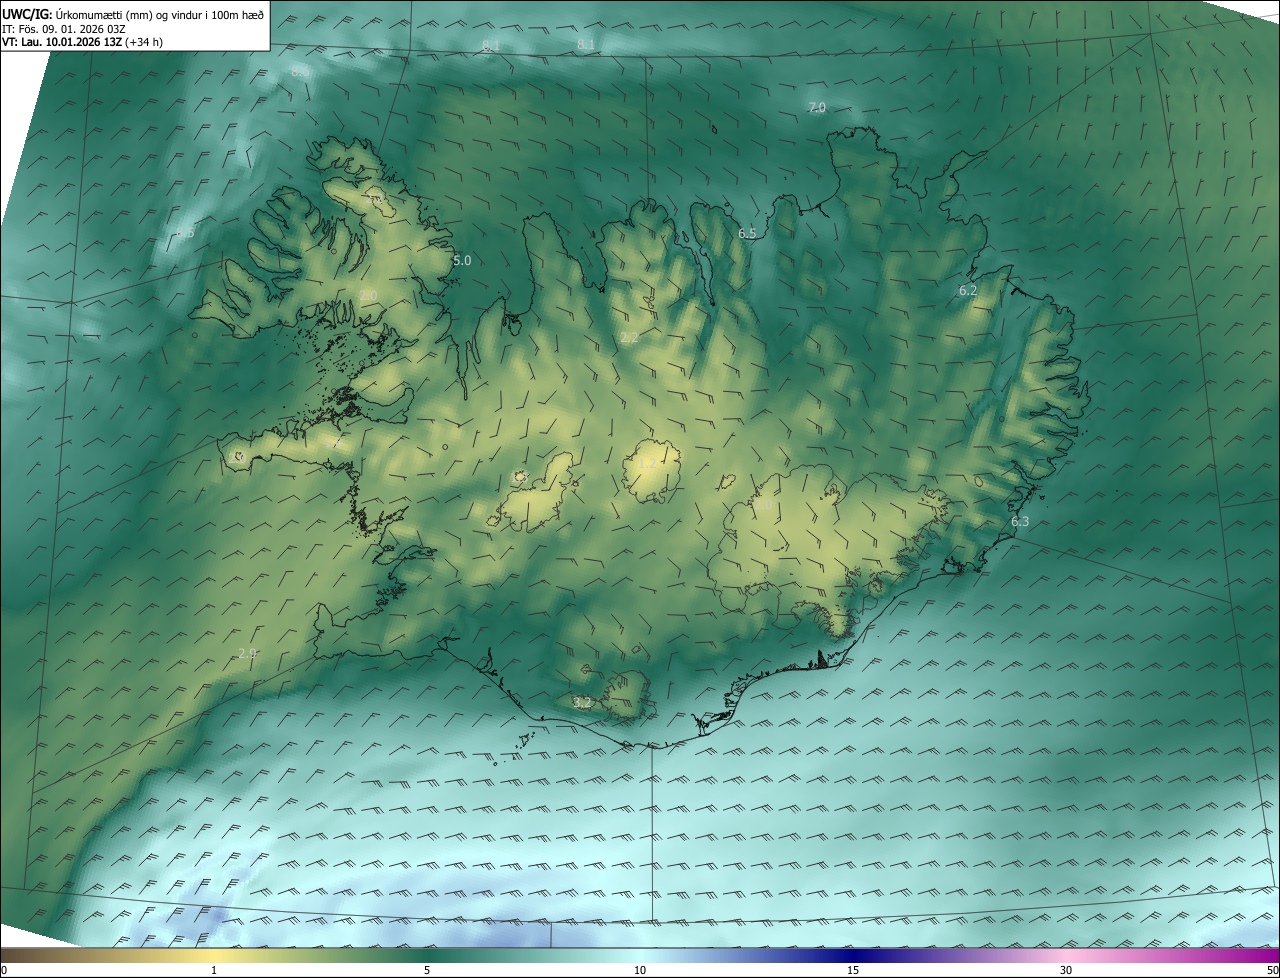Click the 'UWC/IG: Úrkomumætti' chart title line
This screenshot has width=1280, height=978.
pos(133,13)
